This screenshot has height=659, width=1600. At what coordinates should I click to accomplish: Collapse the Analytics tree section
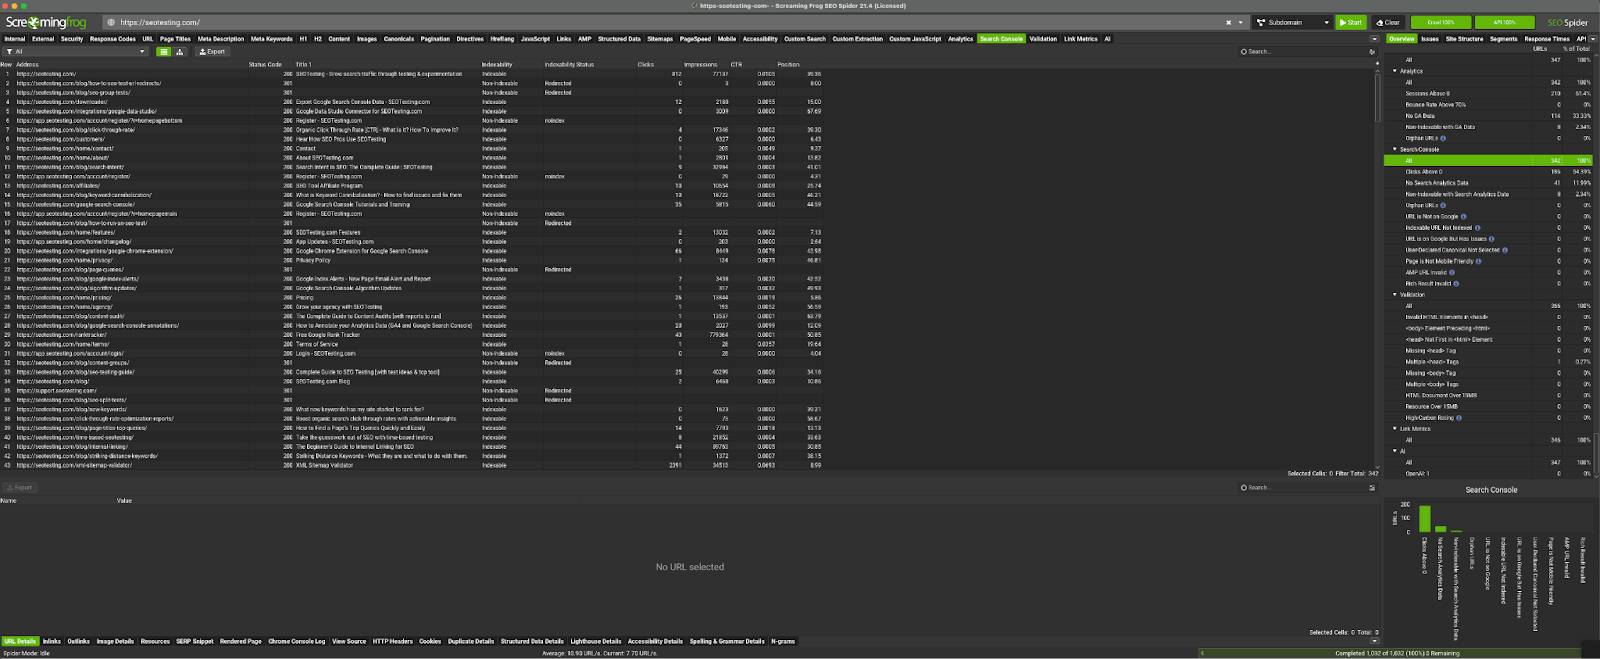click(1395, 71)
